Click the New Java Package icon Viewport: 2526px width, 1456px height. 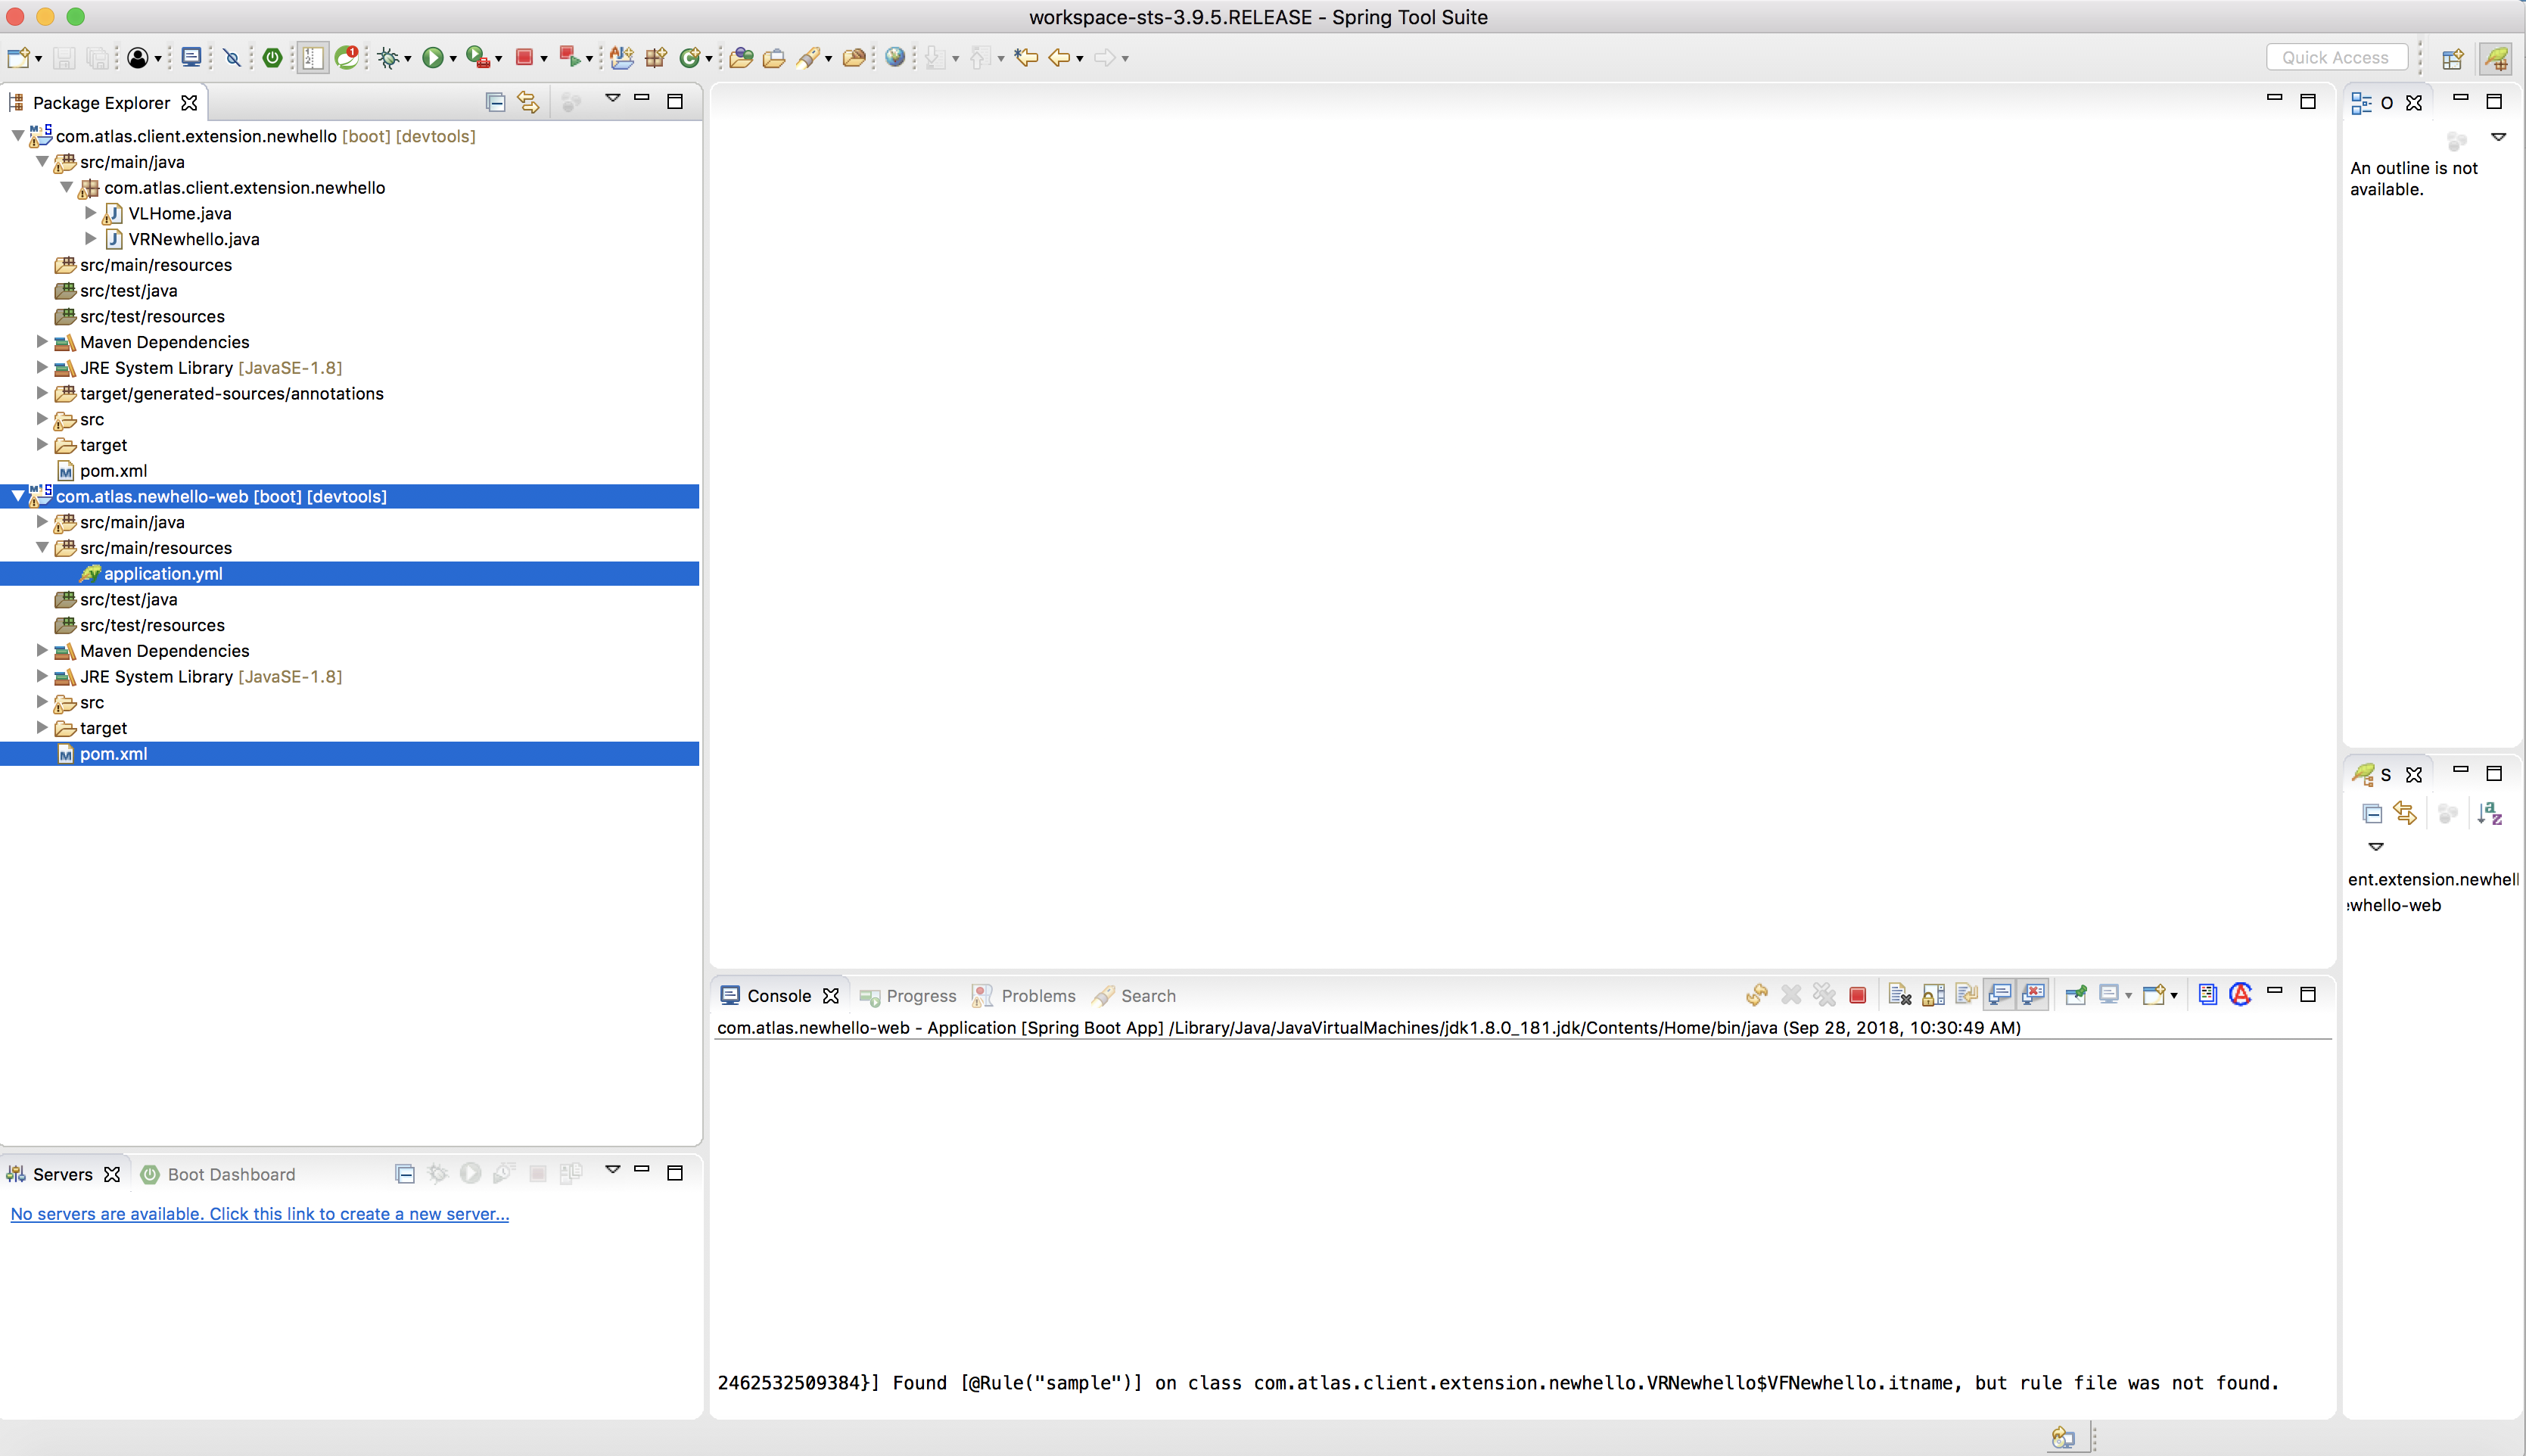pos(655,58)
